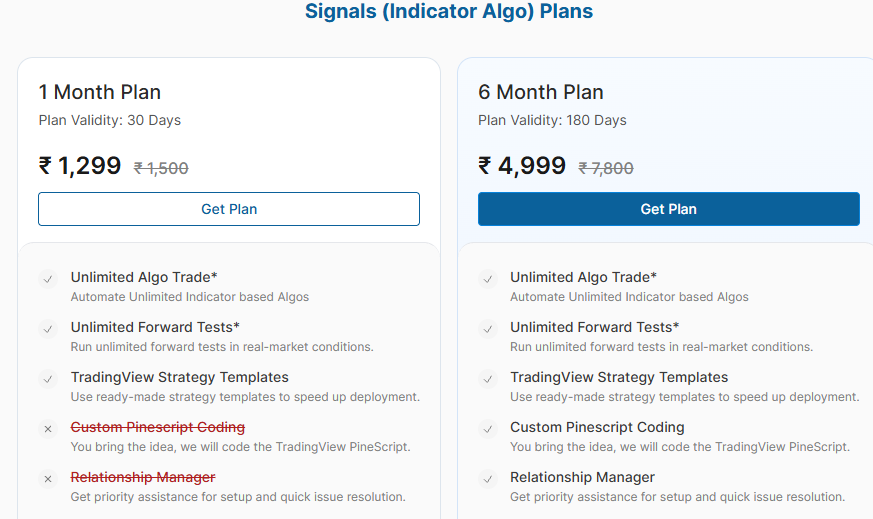The width and height of the screenshot is (873, 519).
Task: Click Get Plan for 1 Month Plan
Action: click(229, 209)
